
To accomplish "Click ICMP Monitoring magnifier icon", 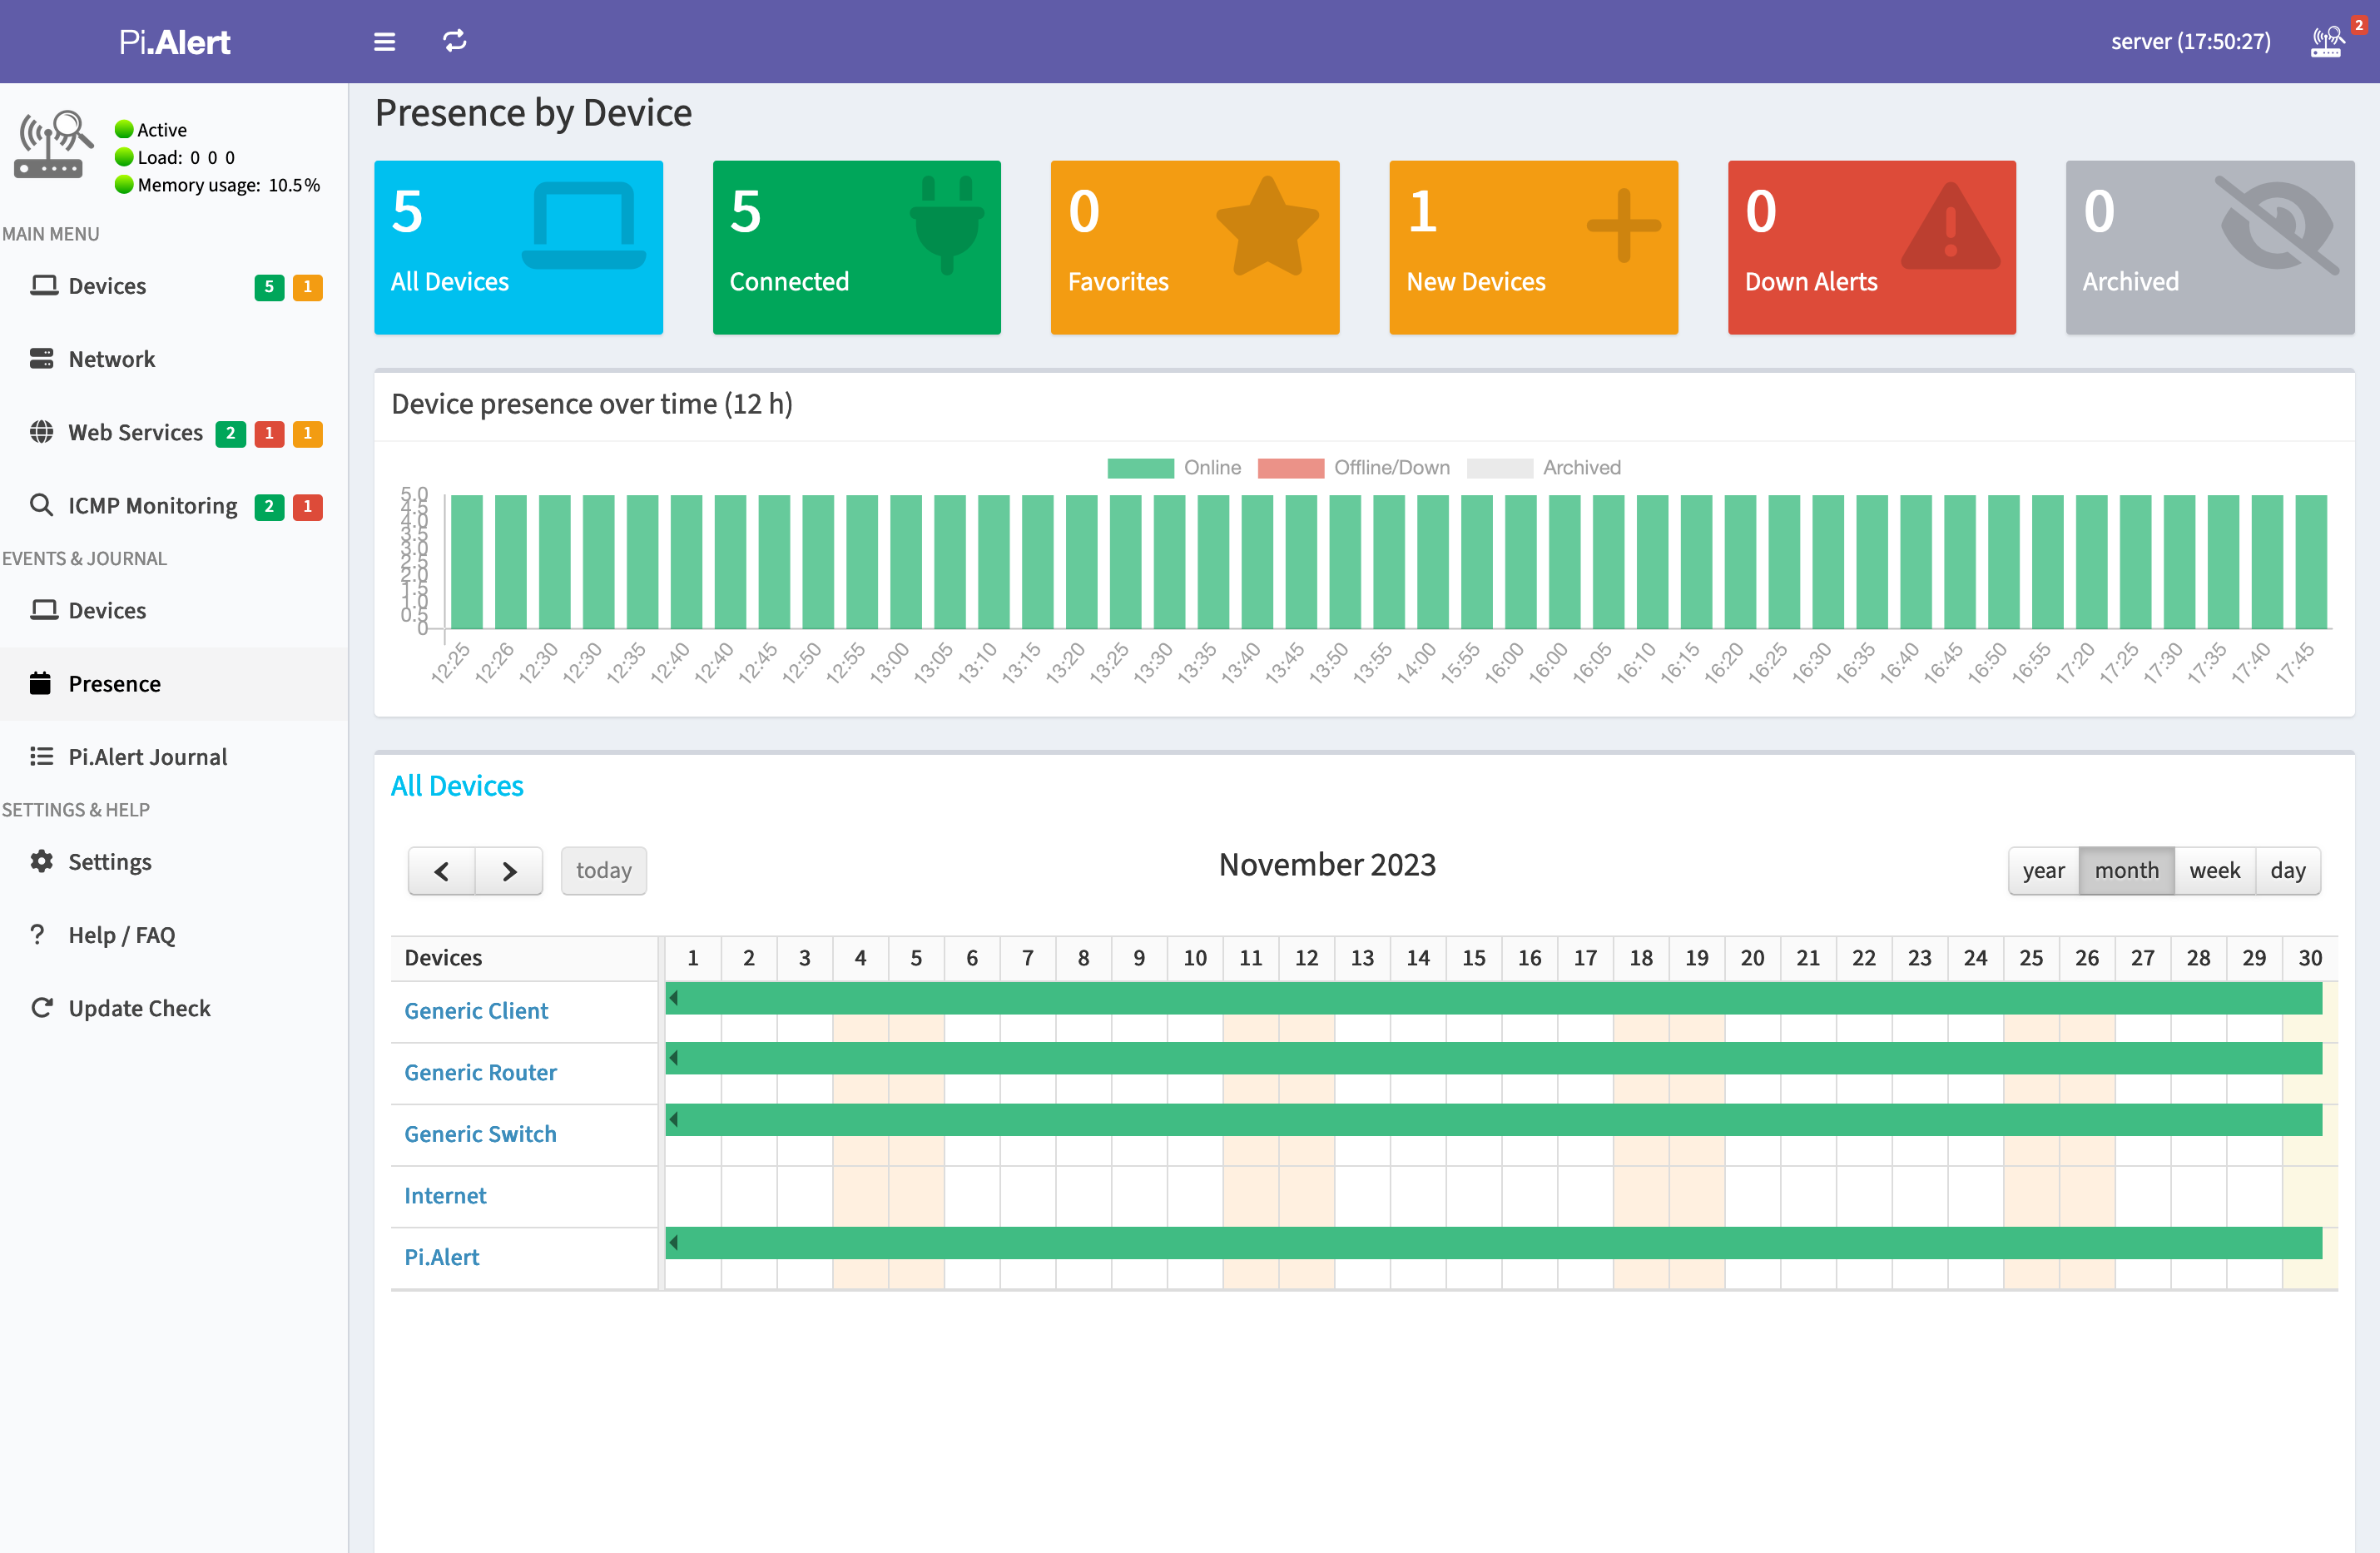I will pos(41,505).
